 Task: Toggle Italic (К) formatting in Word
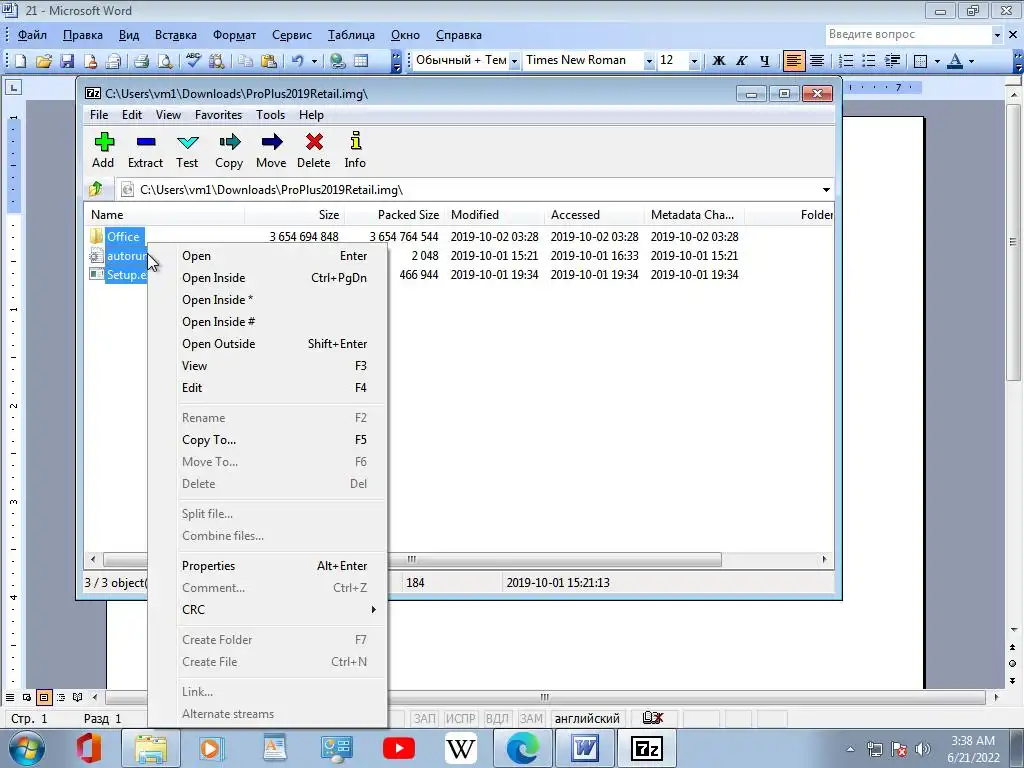point(741,61)
